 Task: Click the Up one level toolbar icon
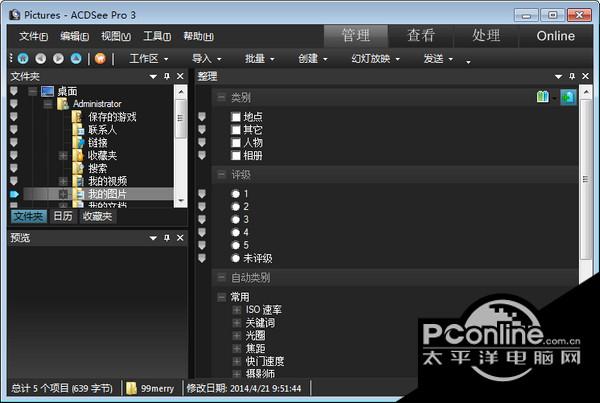click(76, 59)
